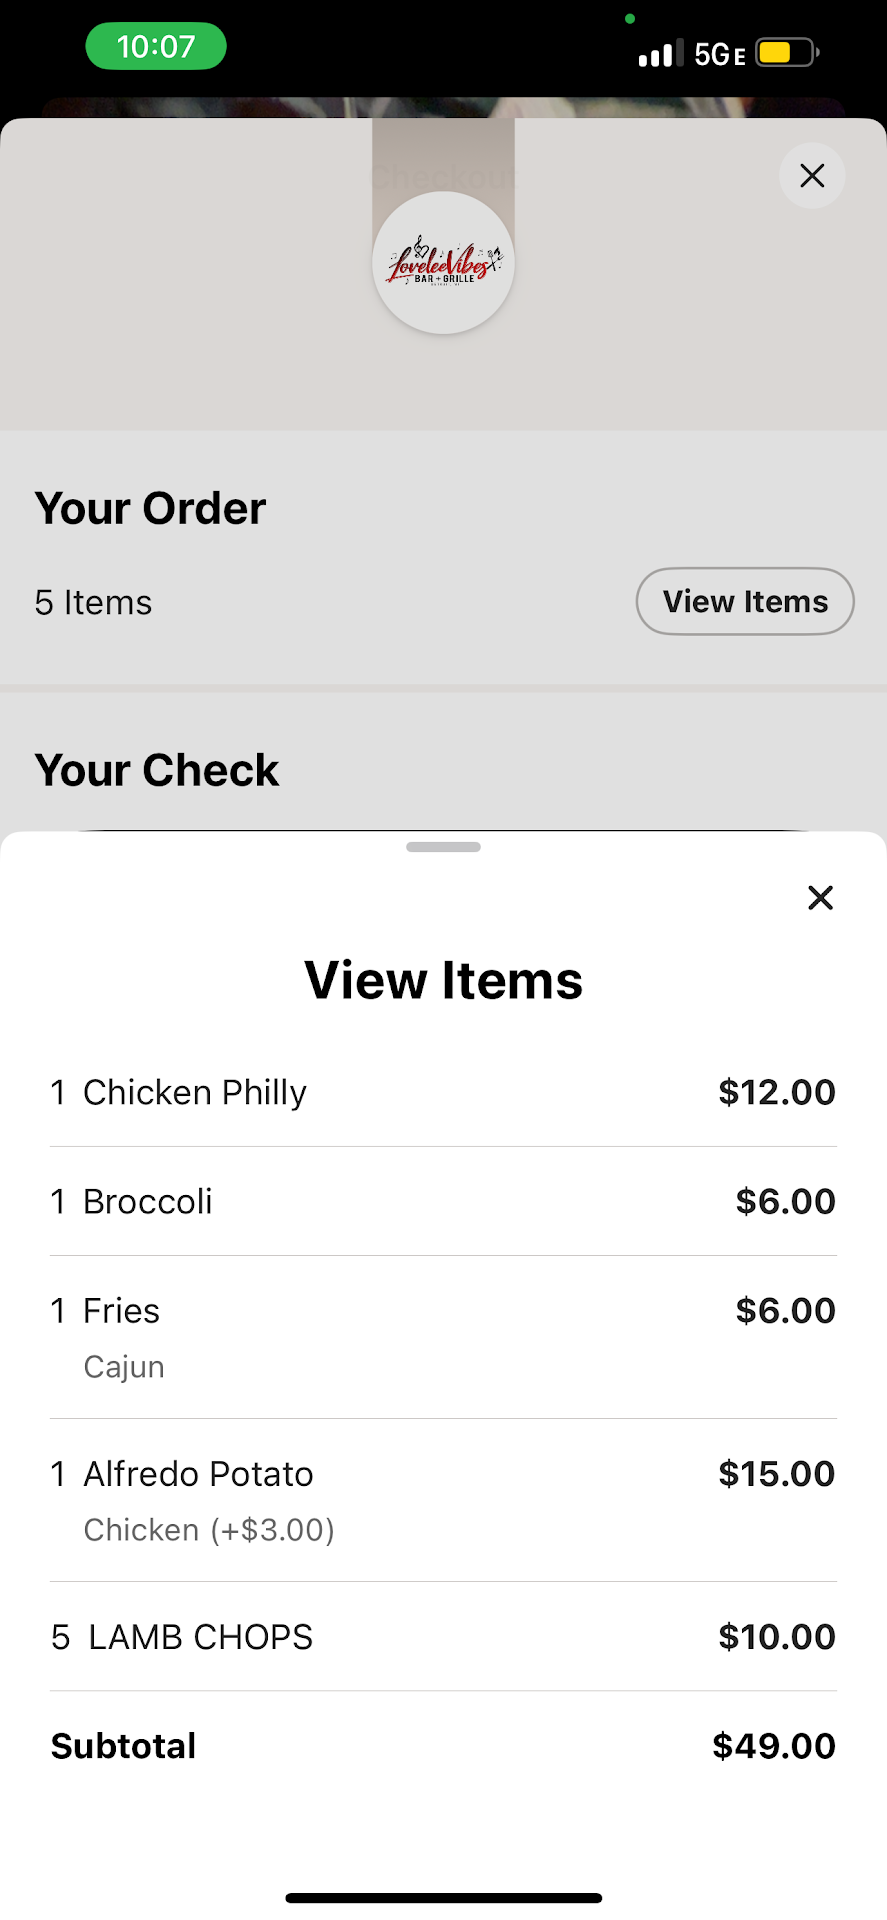
Task: Dismiss the checkout page with X
Action: 812,176
